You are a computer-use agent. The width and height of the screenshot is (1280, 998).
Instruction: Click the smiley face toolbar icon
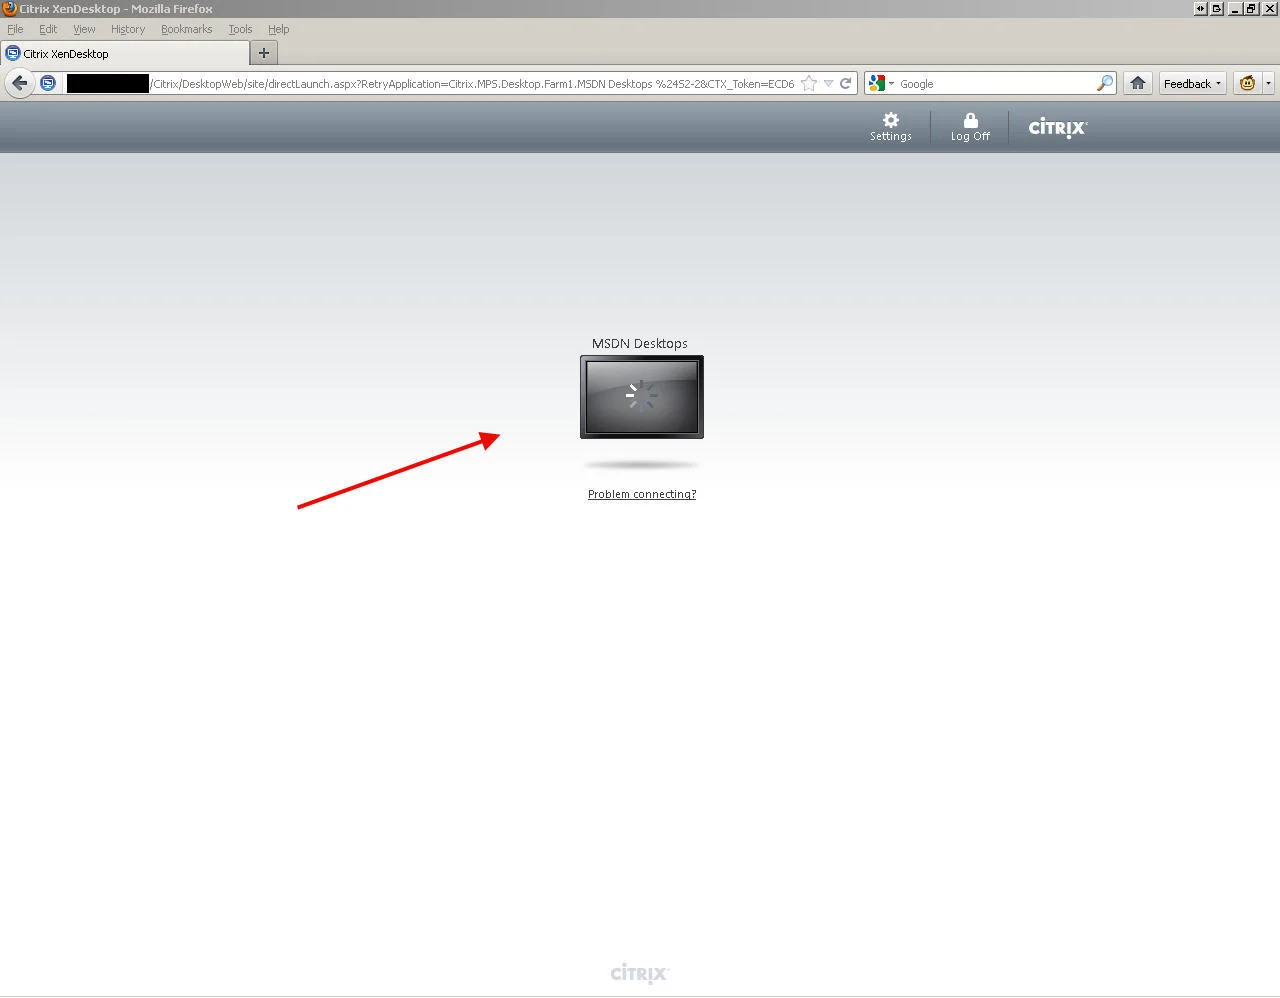pos(1247,84)
